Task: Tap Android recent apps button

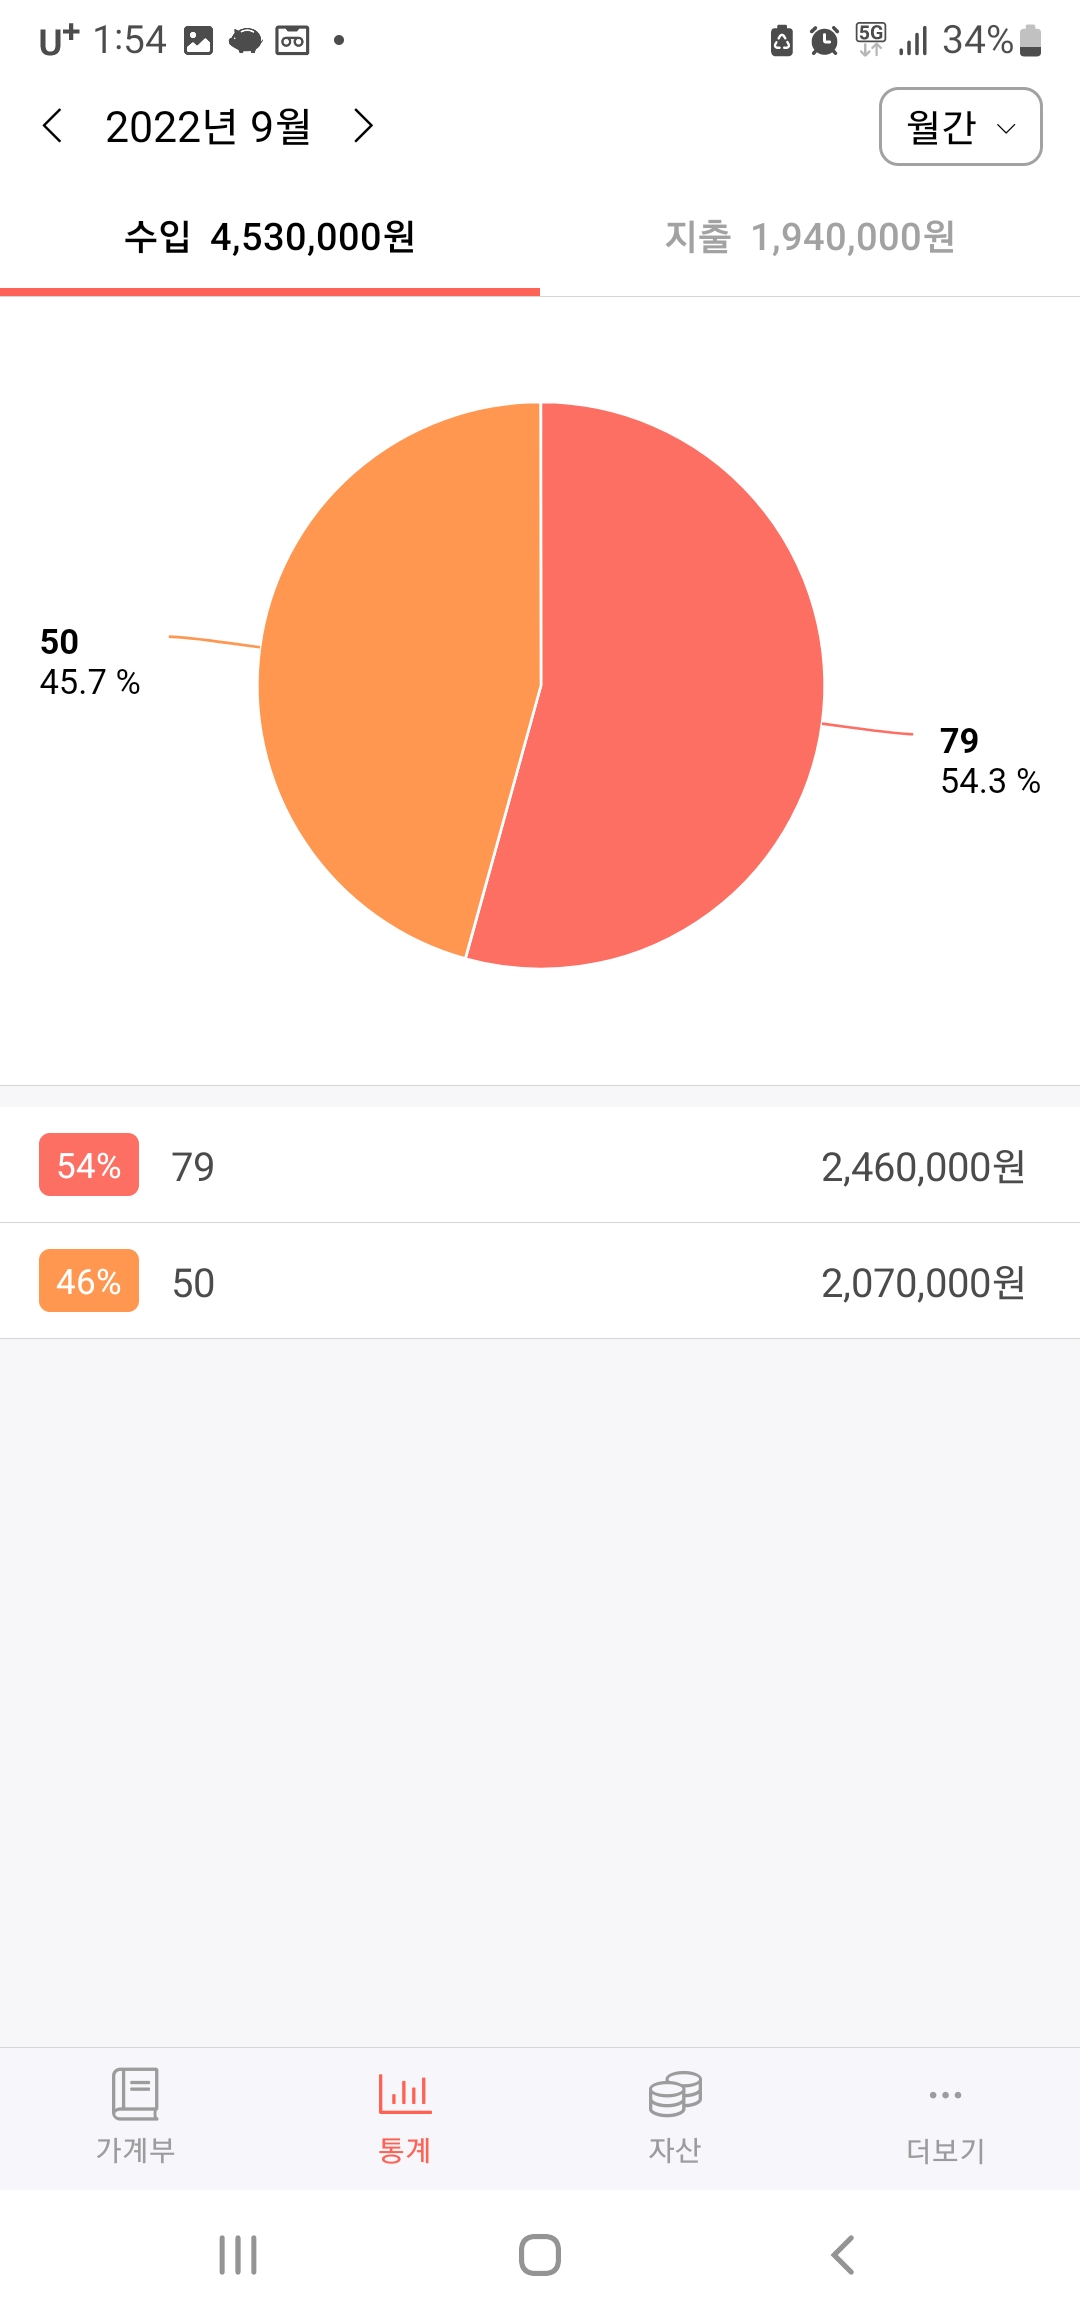Action: [x=238, y=2255]
